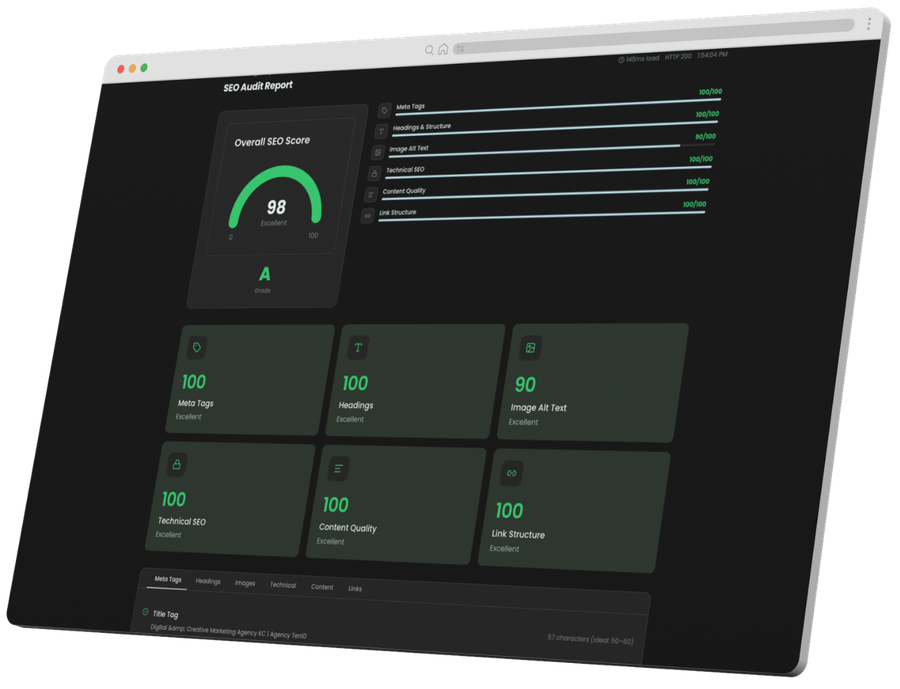
Task: Click the 'Content Quality' row label in list
Action: (x=404, y=191)
